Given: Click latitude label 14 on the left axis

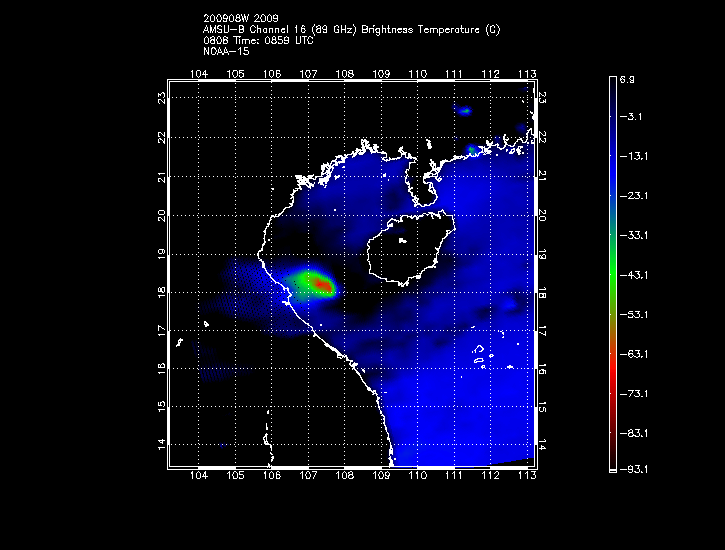Looking at the screenshot, I should point(160,443).
